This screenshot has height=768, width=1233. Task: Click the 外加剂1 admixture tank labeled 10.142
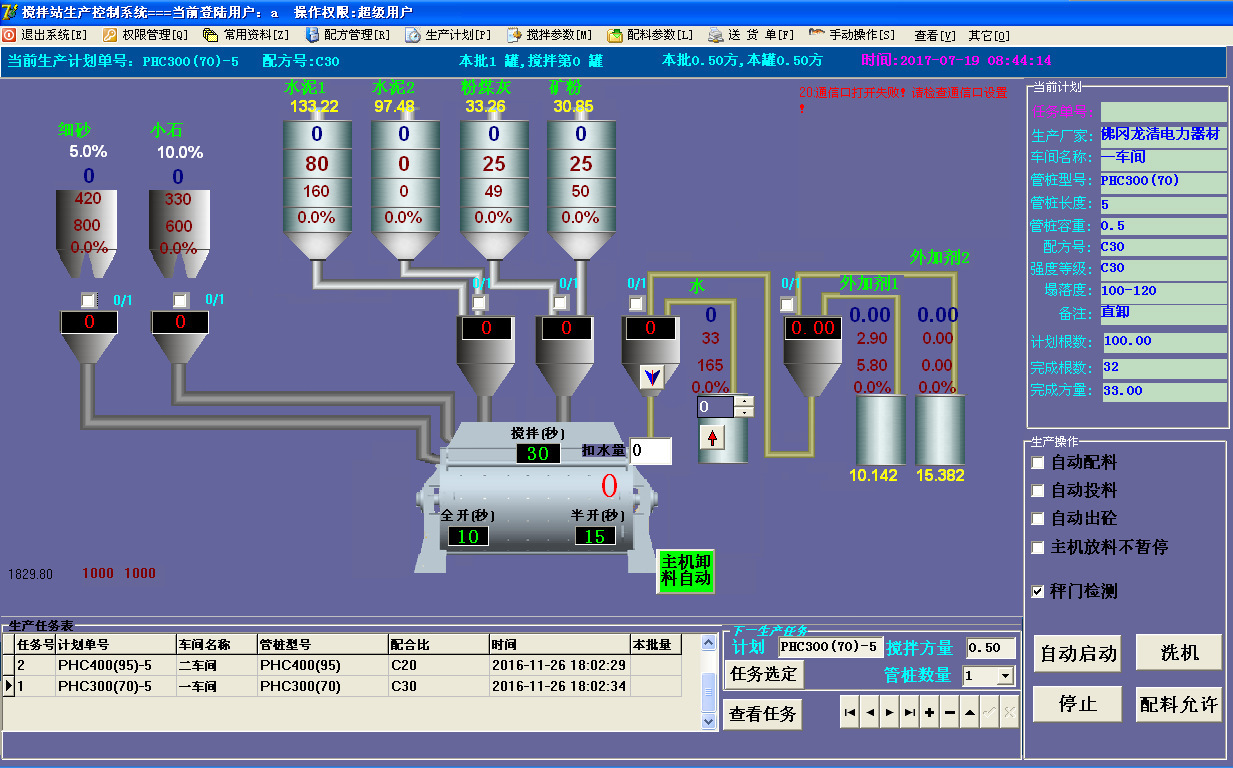(881, 429)
